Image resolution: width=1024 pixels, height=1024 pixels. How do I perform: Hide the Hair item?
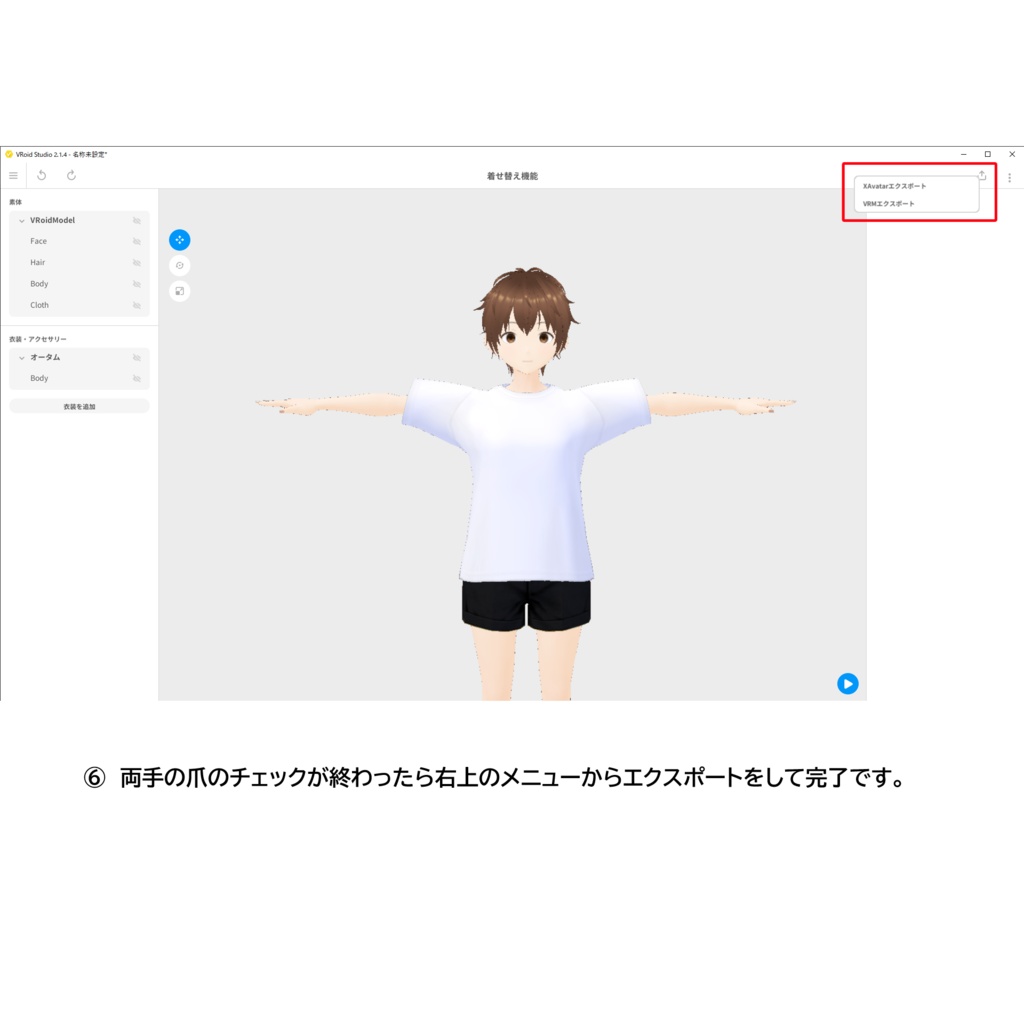point(137,262)
